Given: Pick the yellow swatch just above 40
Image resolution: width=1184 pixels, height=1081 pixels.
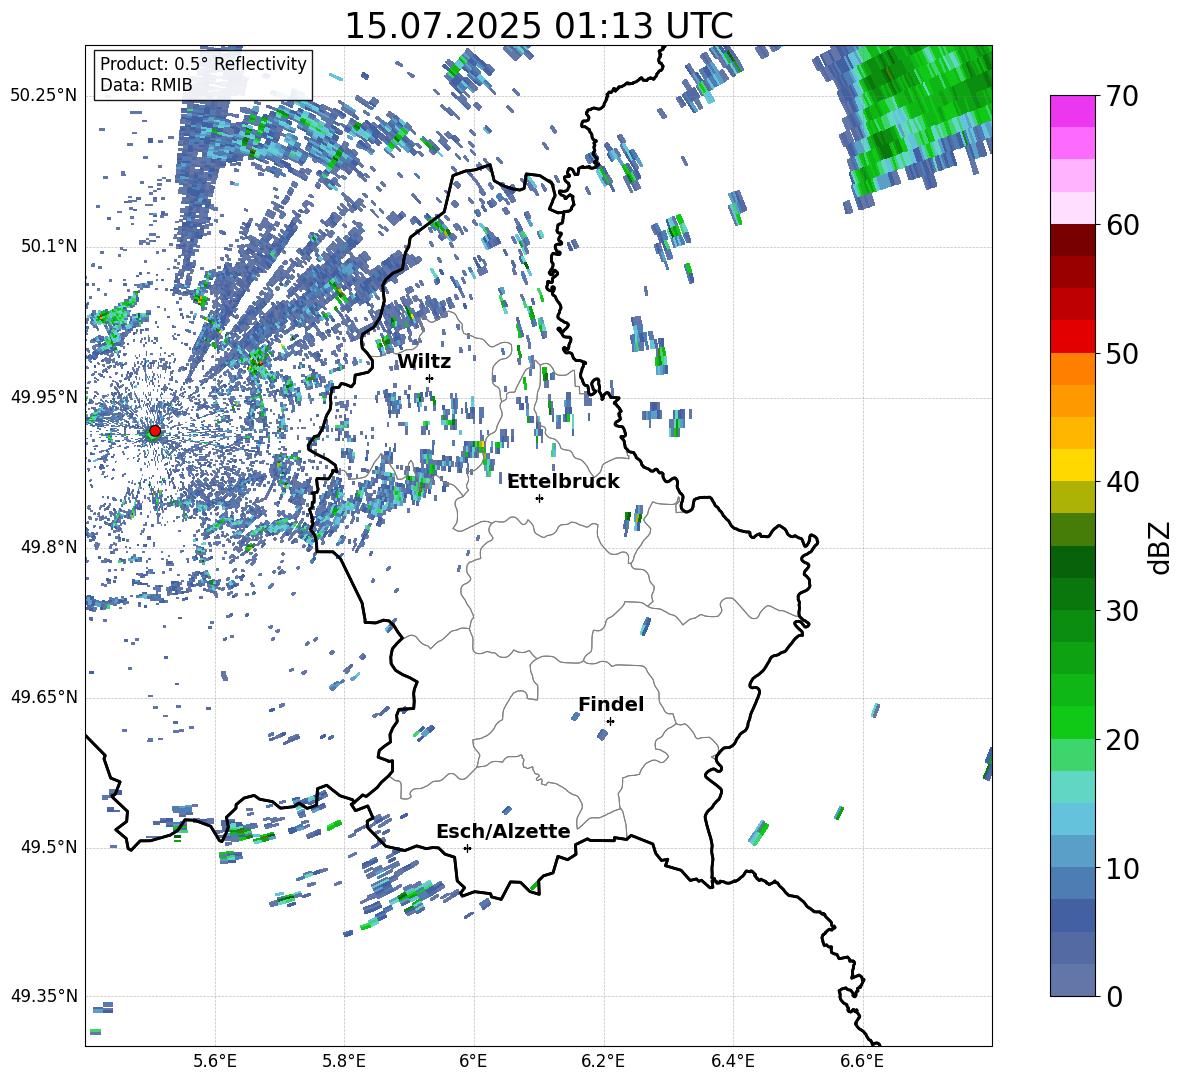Looking at the screenshot, I should (x=1072, y=465).
